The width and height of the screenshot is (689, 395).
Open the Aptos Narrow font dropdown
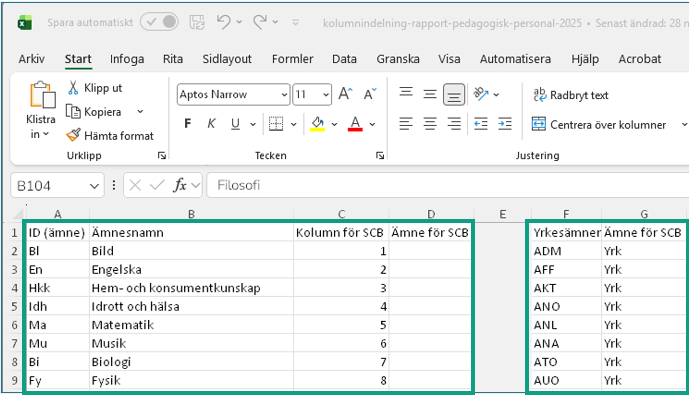tap(284, 94)
